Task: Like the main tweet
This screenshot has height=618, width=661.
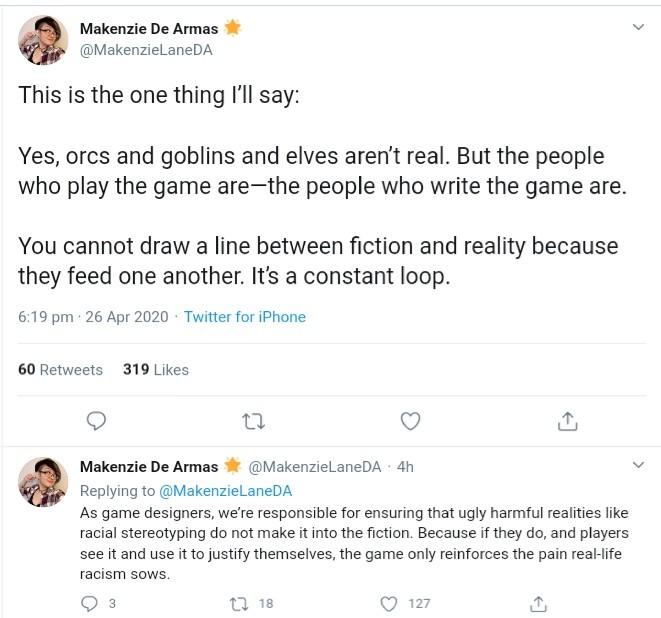Action: pyautogui.click(x=410, y=421)
